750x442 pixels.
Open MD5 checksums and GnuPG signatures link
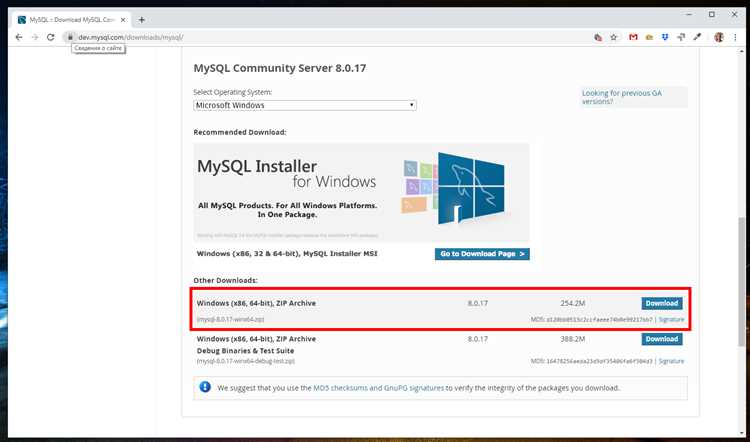click(x=378, y=388)
